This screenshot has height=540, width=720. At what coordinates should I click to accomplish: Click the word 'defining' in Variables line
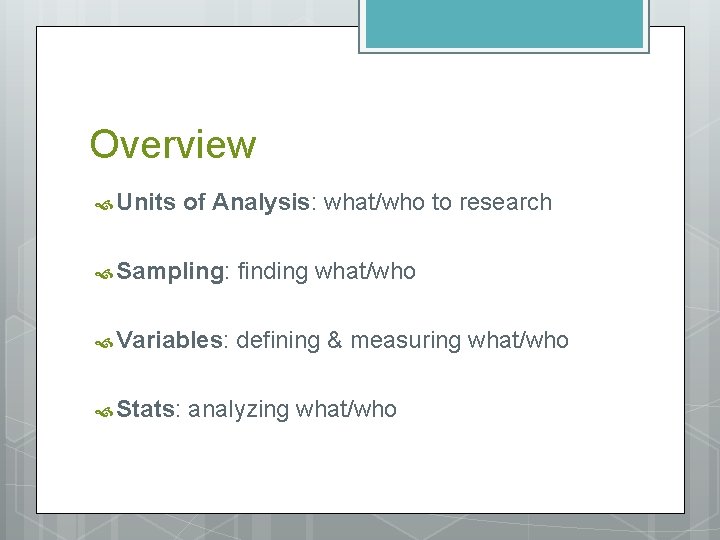(278, 341)
